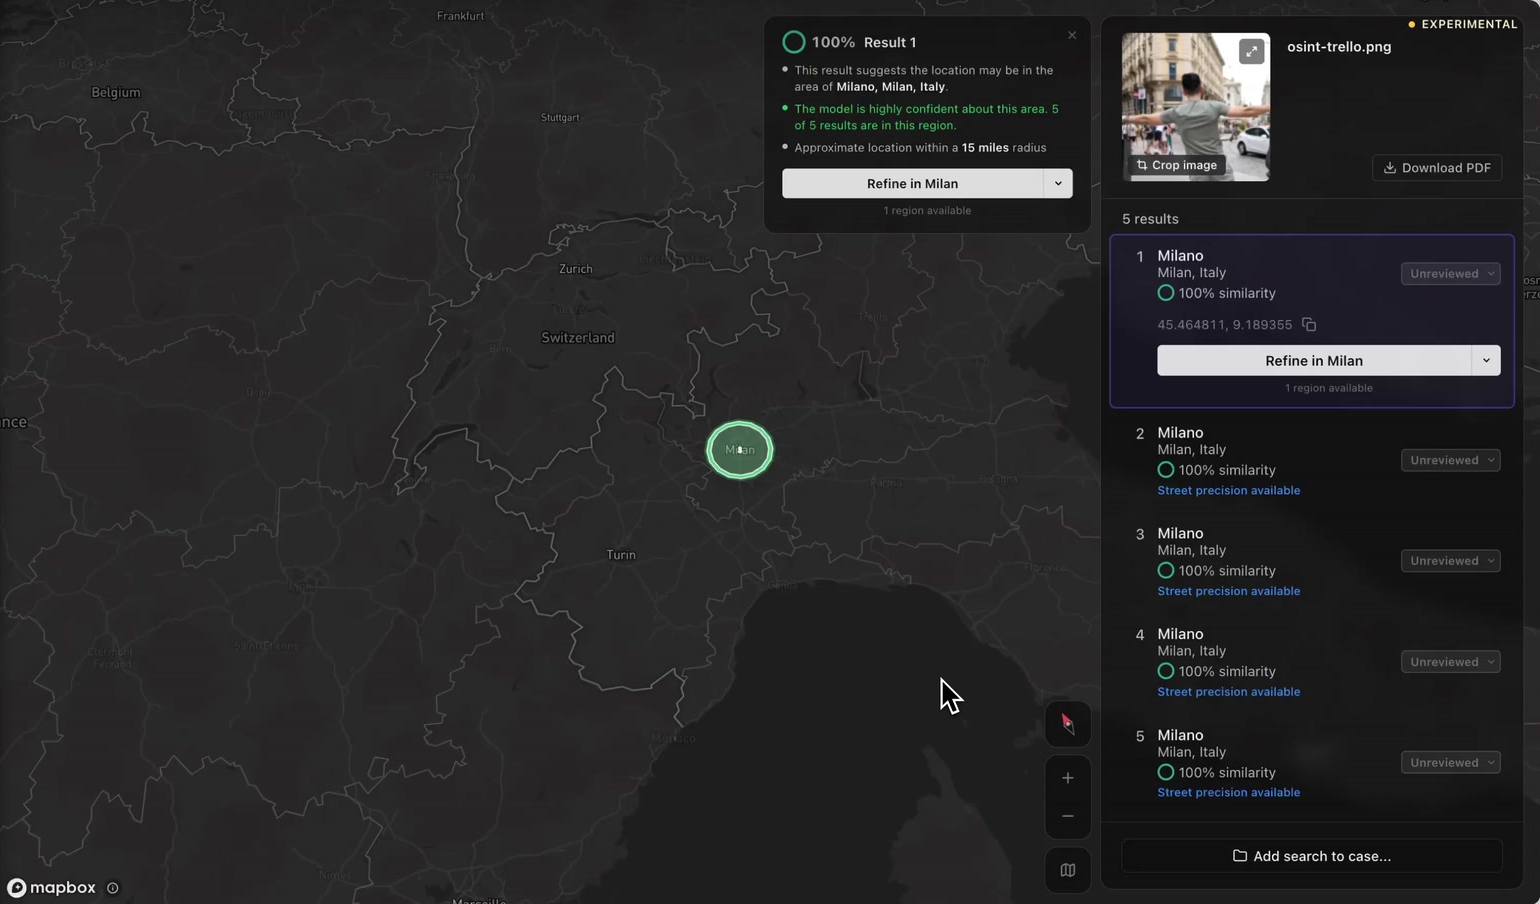
Task: Click Refine in Milan in result 1 card
Action: pos(1314,360)
